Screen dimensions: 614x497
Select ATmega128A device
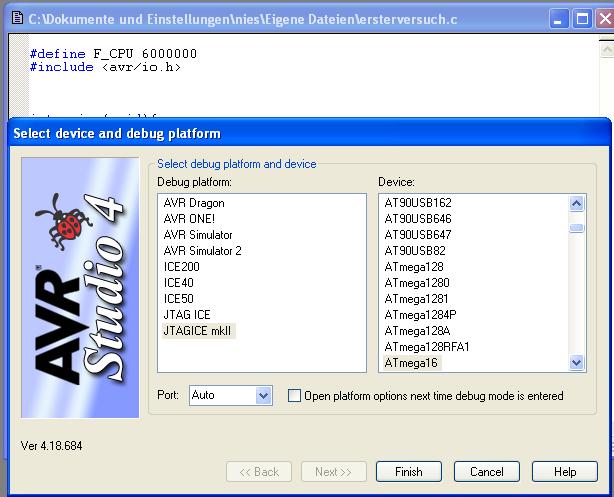point(417,331)
